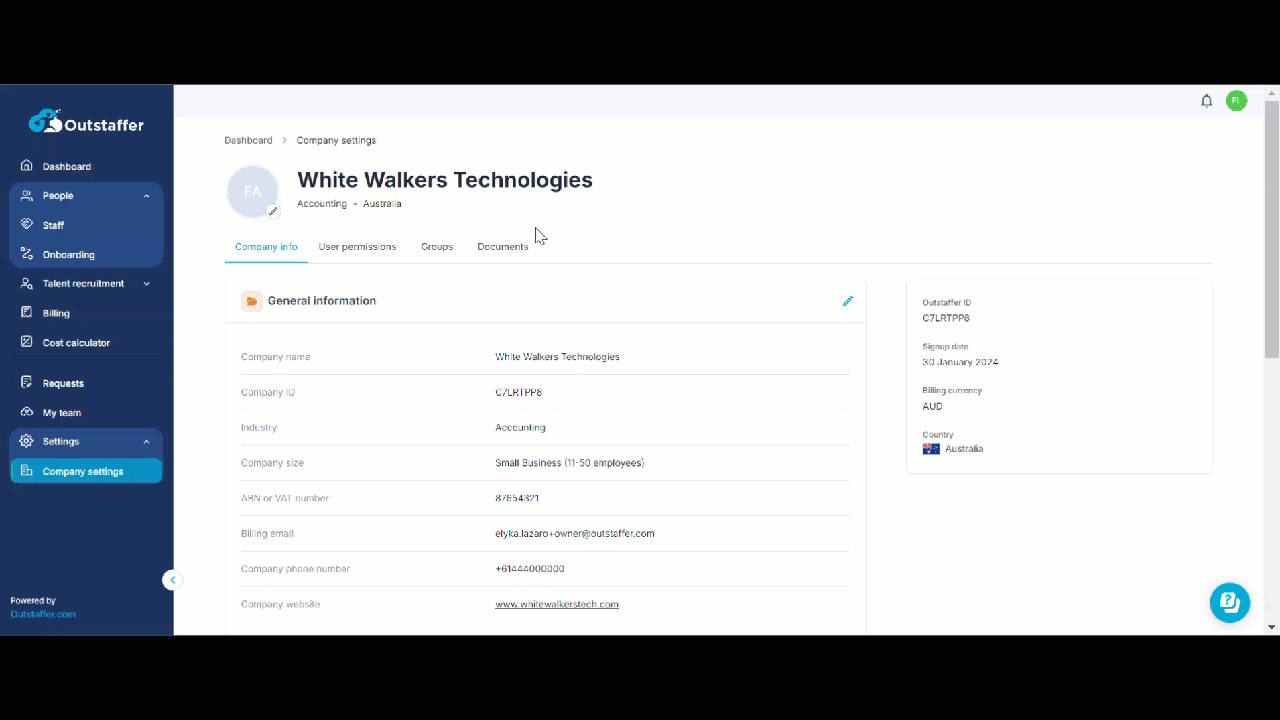Click the Onboarding sidebar icon
Screen dimensions: 1280x720
click(x=27, y=254)
